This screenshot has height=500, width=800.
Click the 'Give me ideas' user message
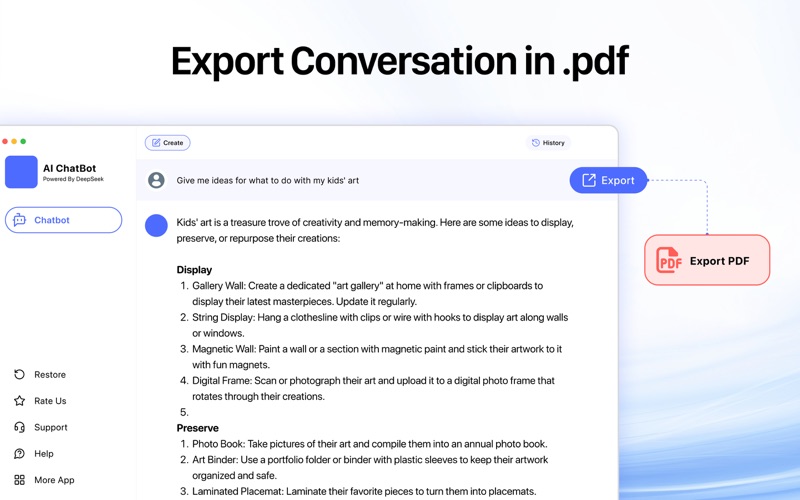pyautogui.click(x=267, y=181)
